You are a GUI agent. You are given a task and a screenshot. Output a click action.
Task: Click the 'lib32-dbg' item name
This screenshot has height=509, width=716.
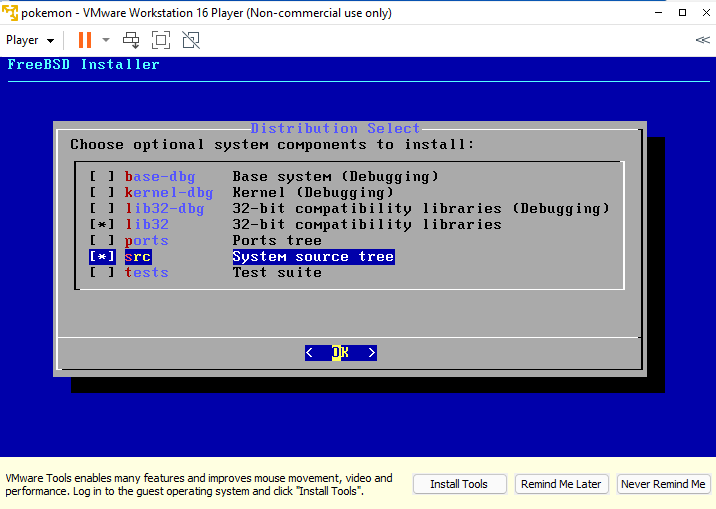(x=164, y=208)
